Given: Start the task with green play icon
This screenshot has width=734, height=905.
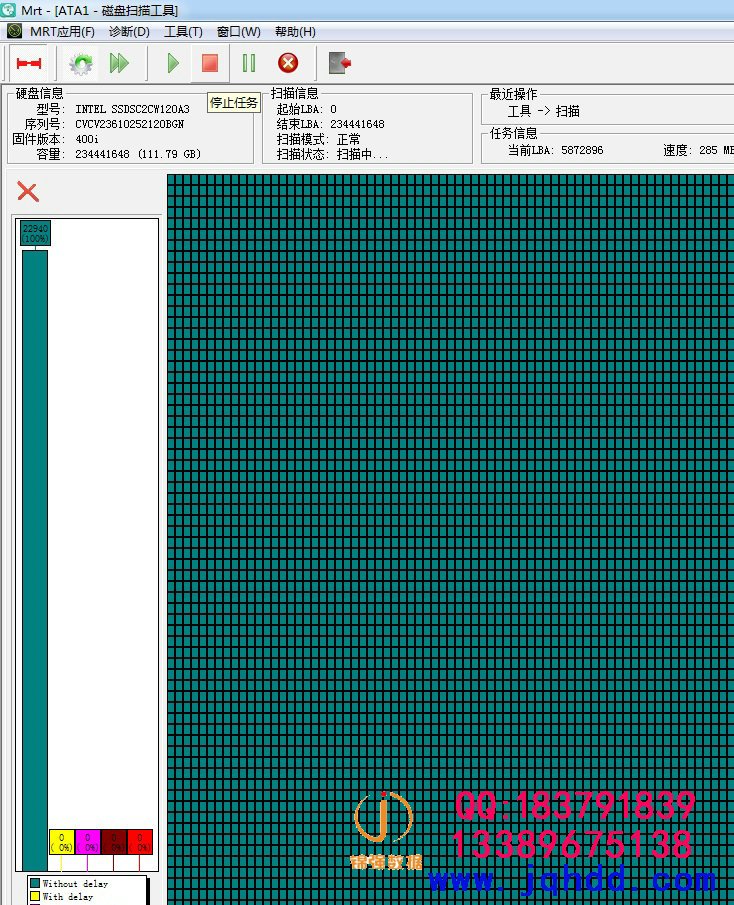Looking at the screenshot, I should tap(173, 63).
